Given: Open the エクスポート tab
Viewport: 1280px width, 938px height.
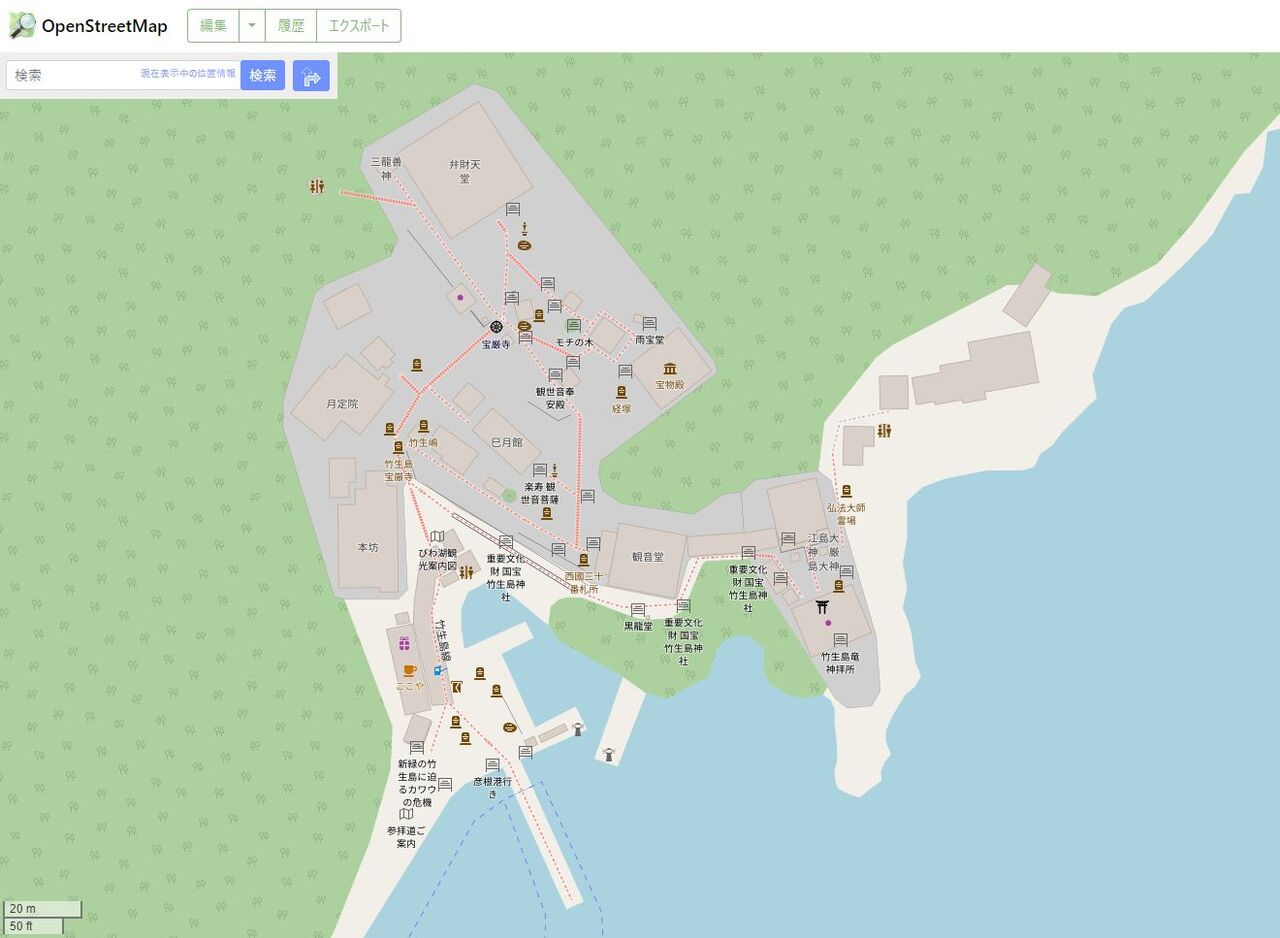Looking at the screenshot, I should 359,26.
